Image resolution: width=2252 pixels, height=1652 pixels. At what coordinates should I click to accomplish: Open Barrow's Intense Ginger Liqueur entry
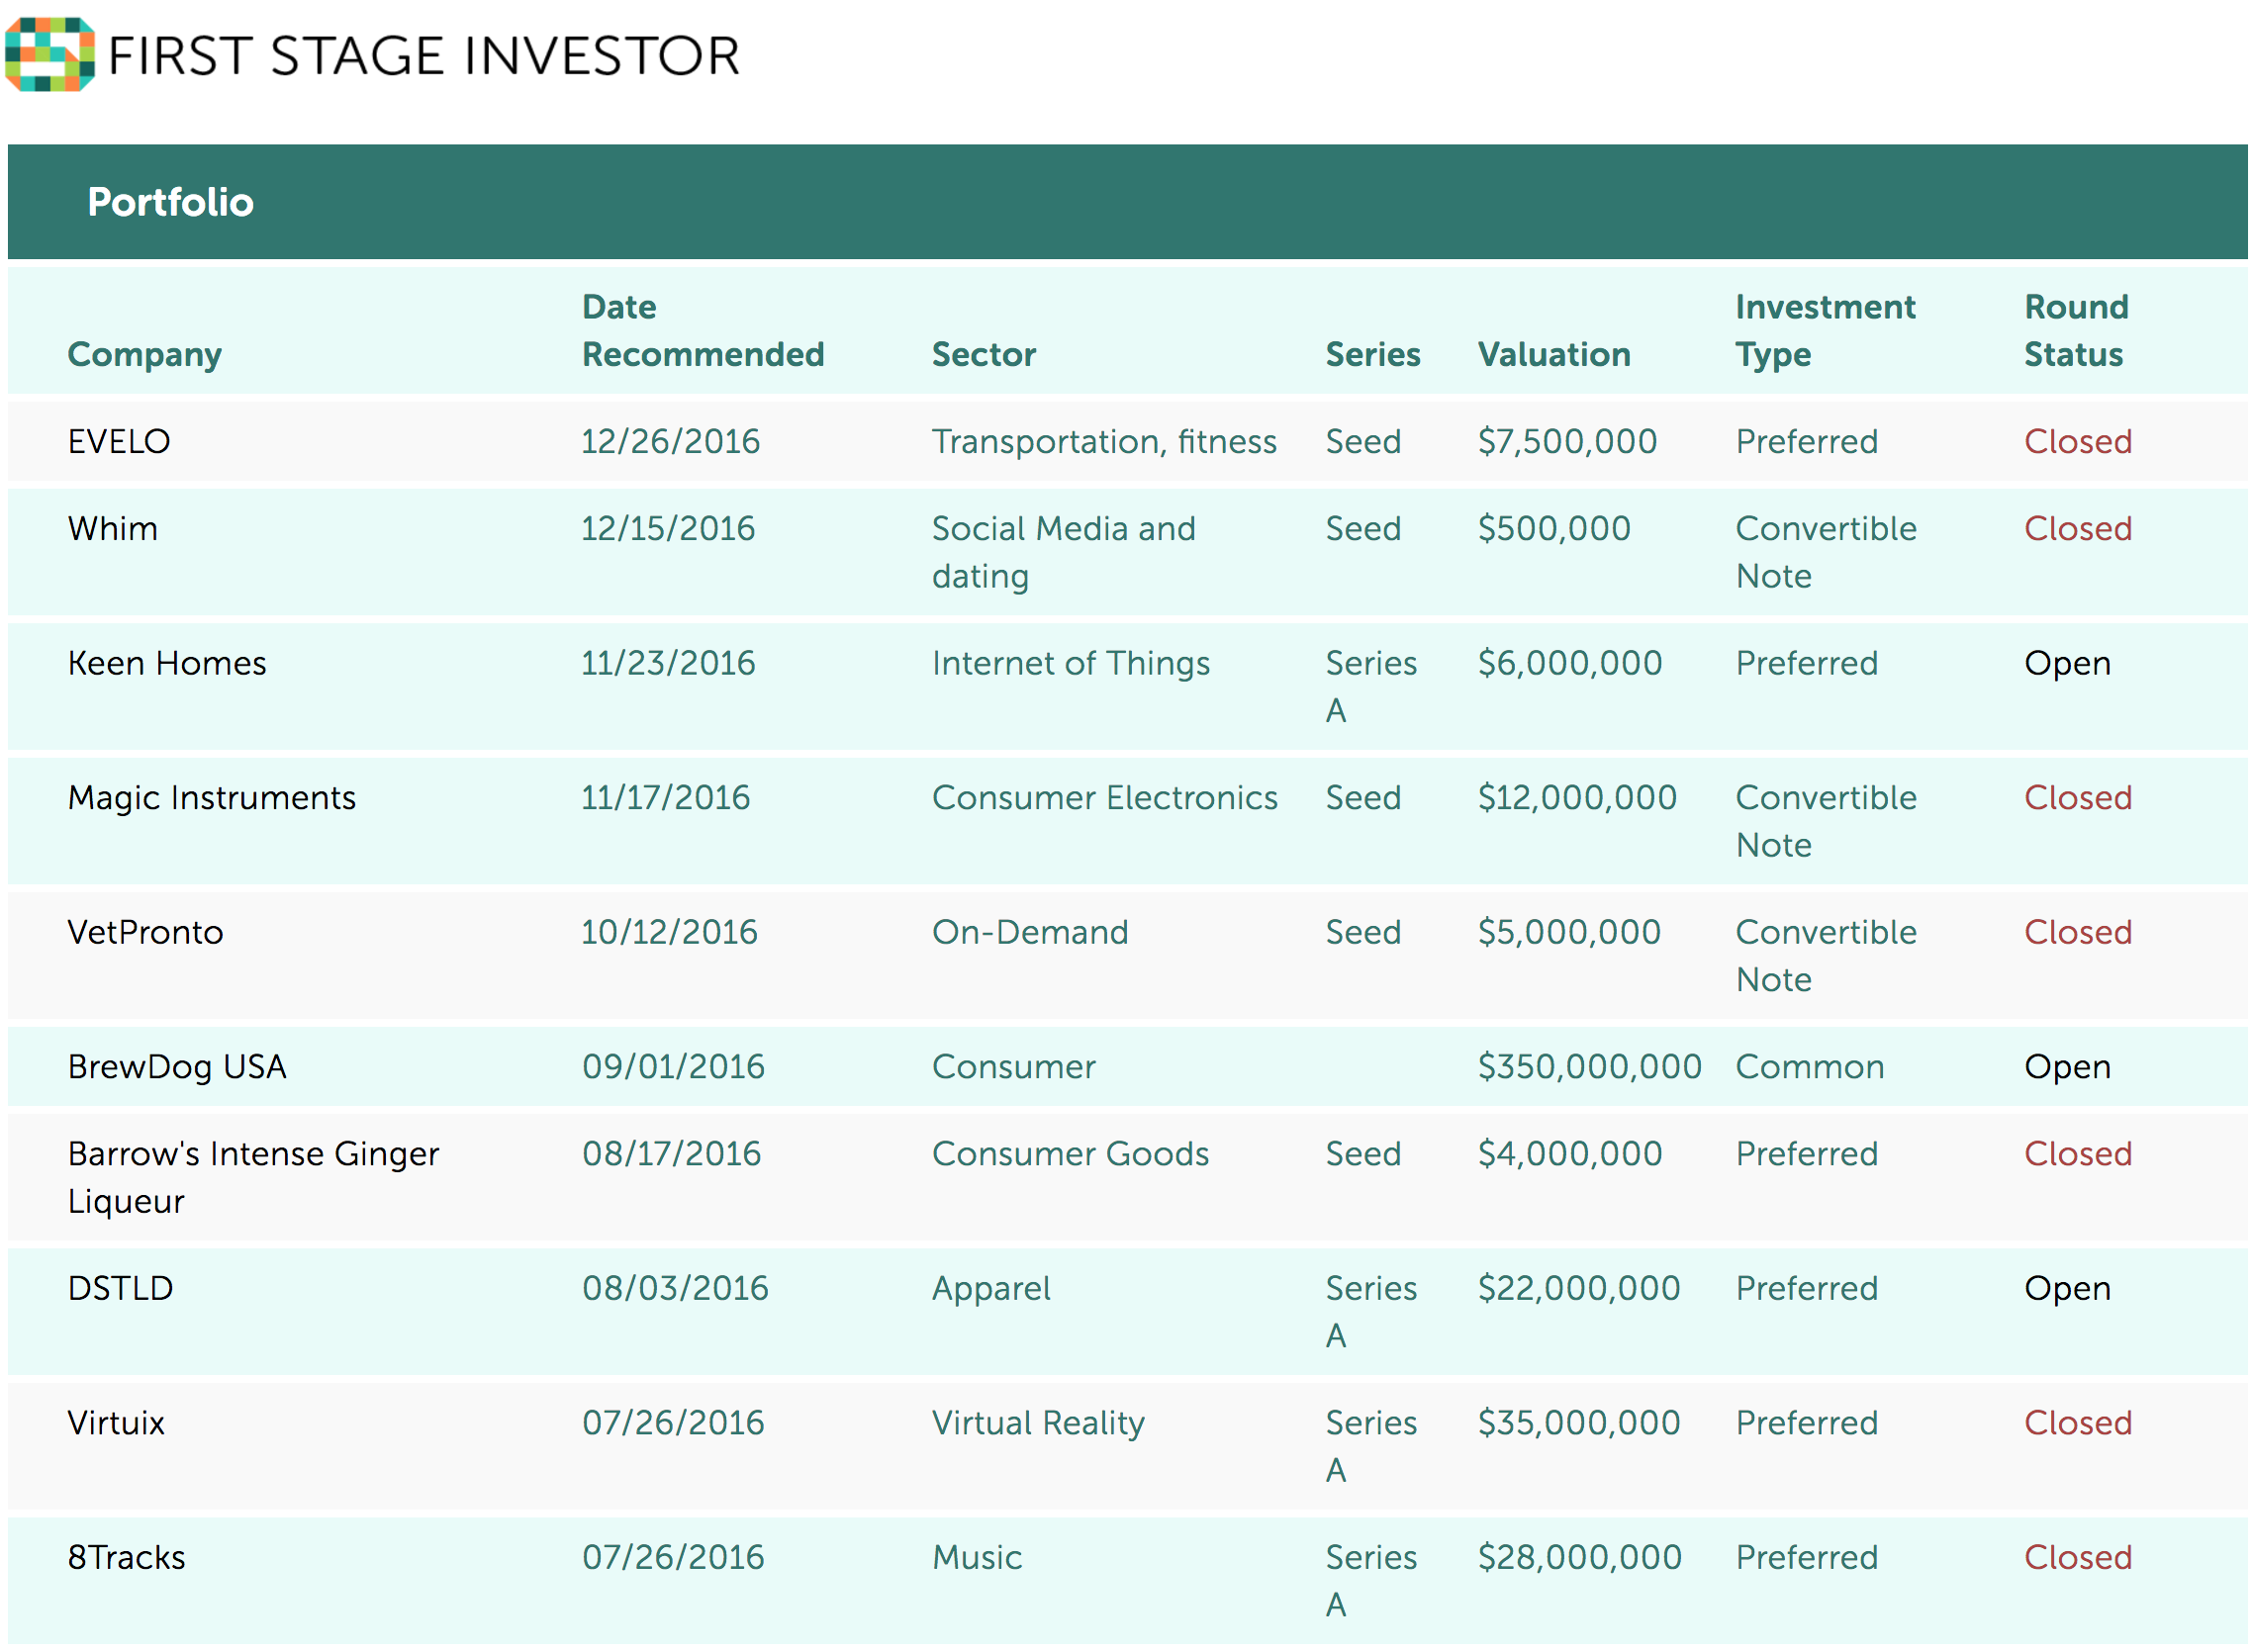254,1178
